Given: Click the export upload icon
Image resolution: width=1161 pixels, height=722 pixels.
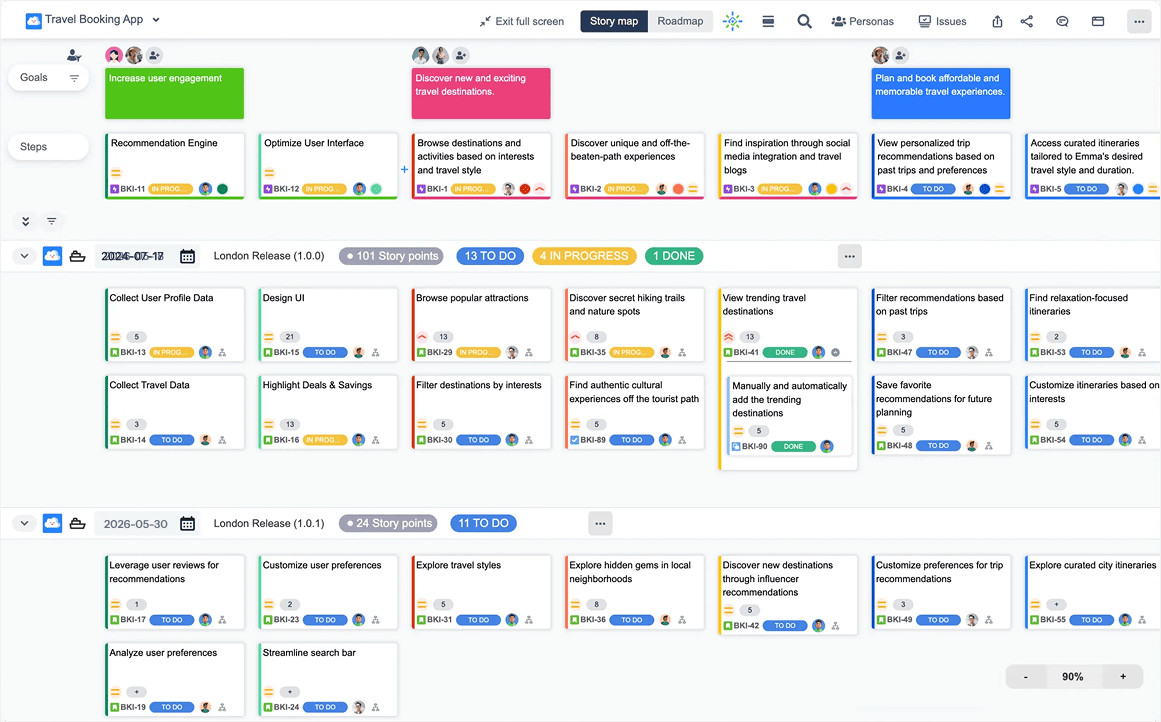Looking at the screenshot, I should tap(997, 21).
